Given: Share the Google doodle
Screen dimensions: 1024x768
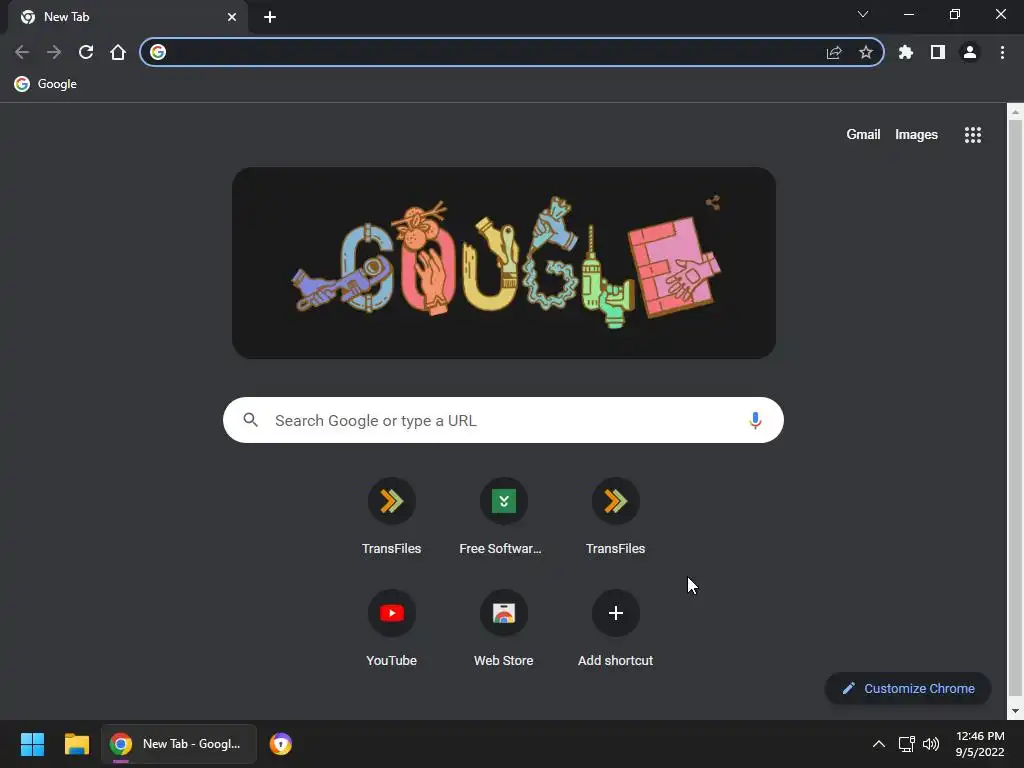Looking at the screenshot, I should click(x=713, y=202).
